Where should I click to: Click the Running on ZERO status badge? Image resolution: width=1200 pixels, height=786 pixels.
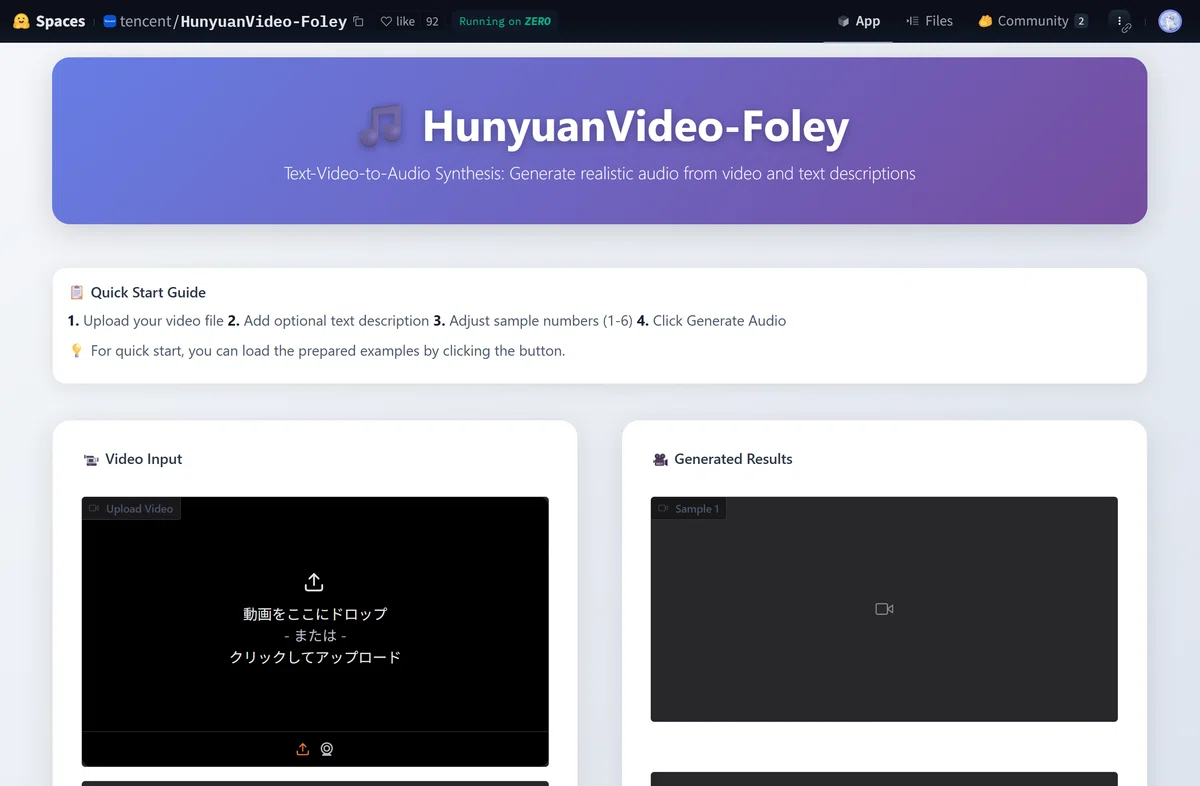505,21
